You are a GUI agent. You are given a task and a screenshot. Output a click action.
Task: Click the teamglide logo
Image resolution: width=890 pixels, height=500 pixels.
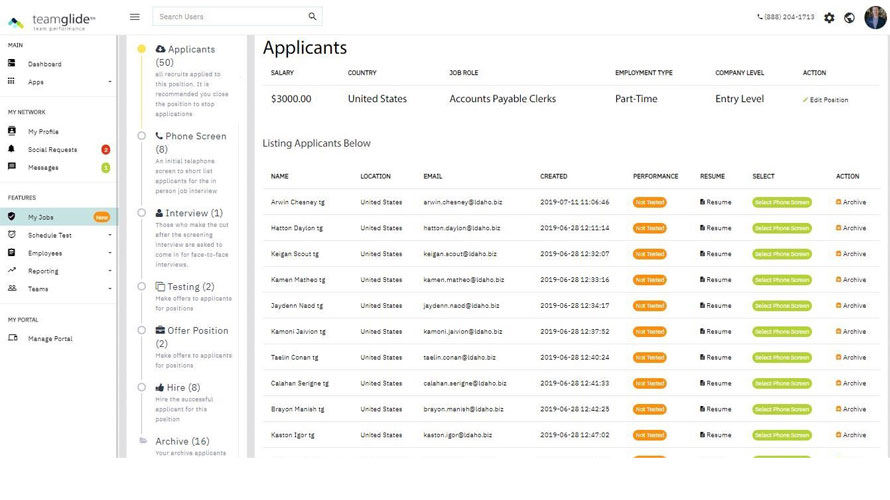point(52,22)
